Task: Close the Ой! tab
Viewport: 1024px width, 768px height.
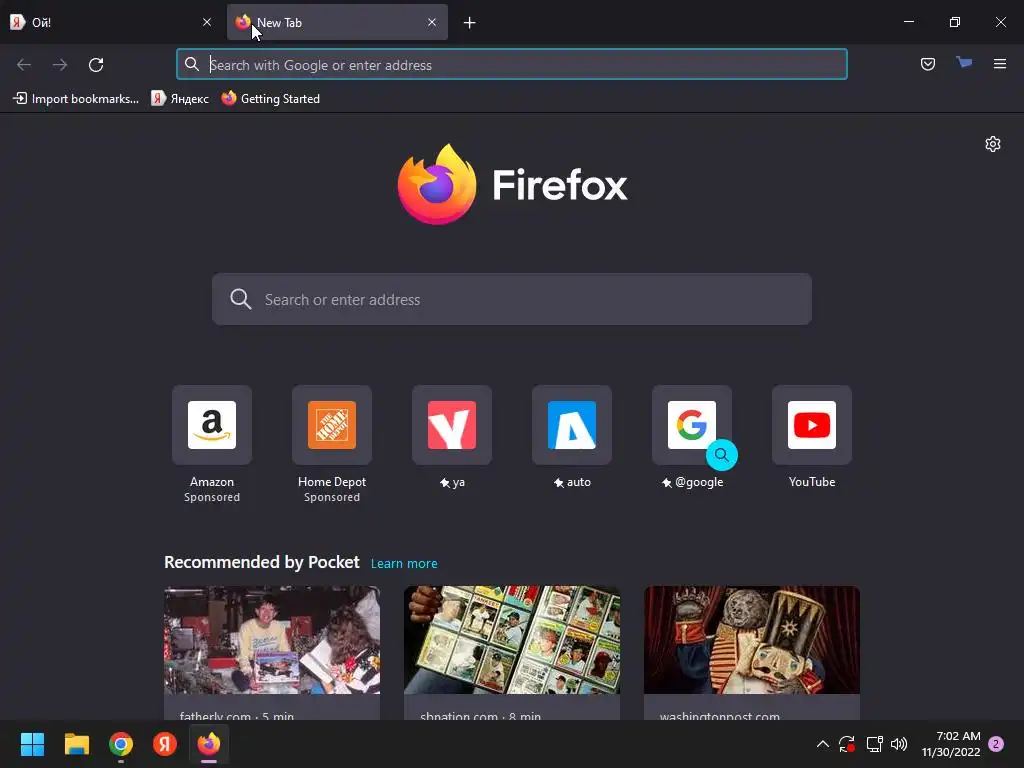Action: [207, 22]
